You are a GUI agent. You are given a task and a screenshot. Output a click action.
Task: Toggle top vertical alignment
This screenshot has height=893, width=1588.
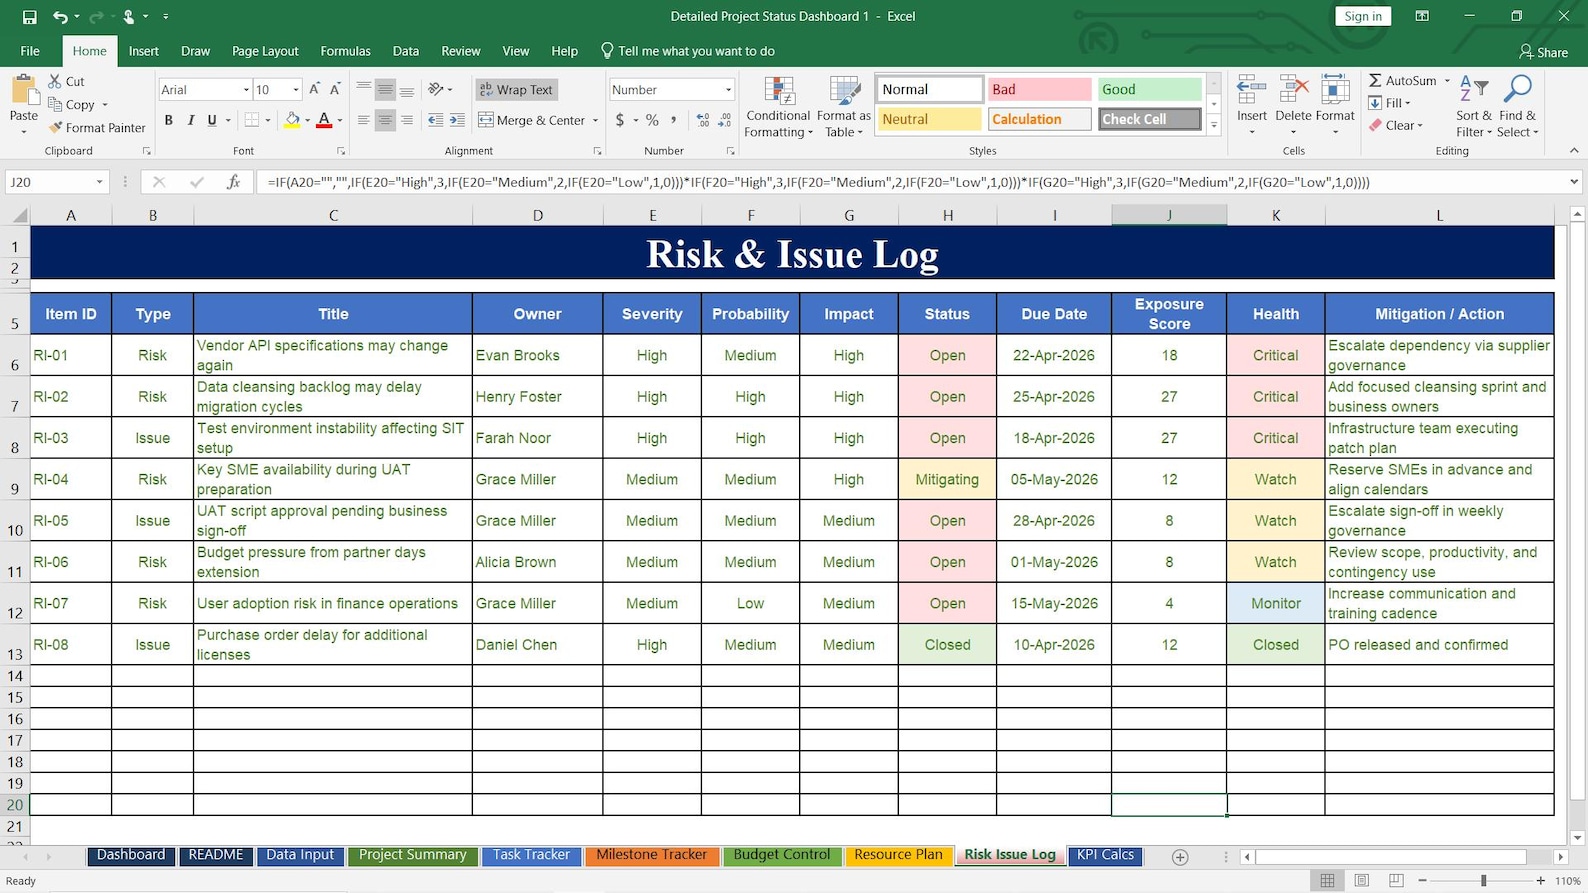(364, 90)
